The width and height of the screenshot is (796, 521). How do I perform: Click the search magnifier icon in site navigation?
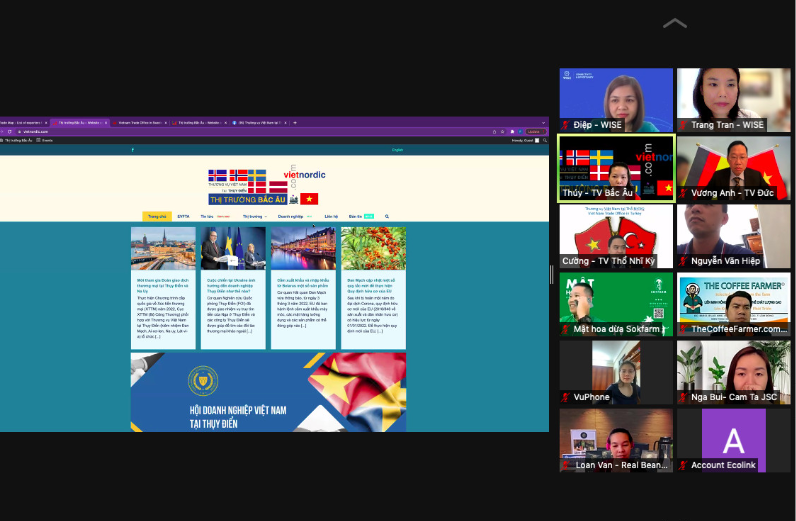[387, 216]
